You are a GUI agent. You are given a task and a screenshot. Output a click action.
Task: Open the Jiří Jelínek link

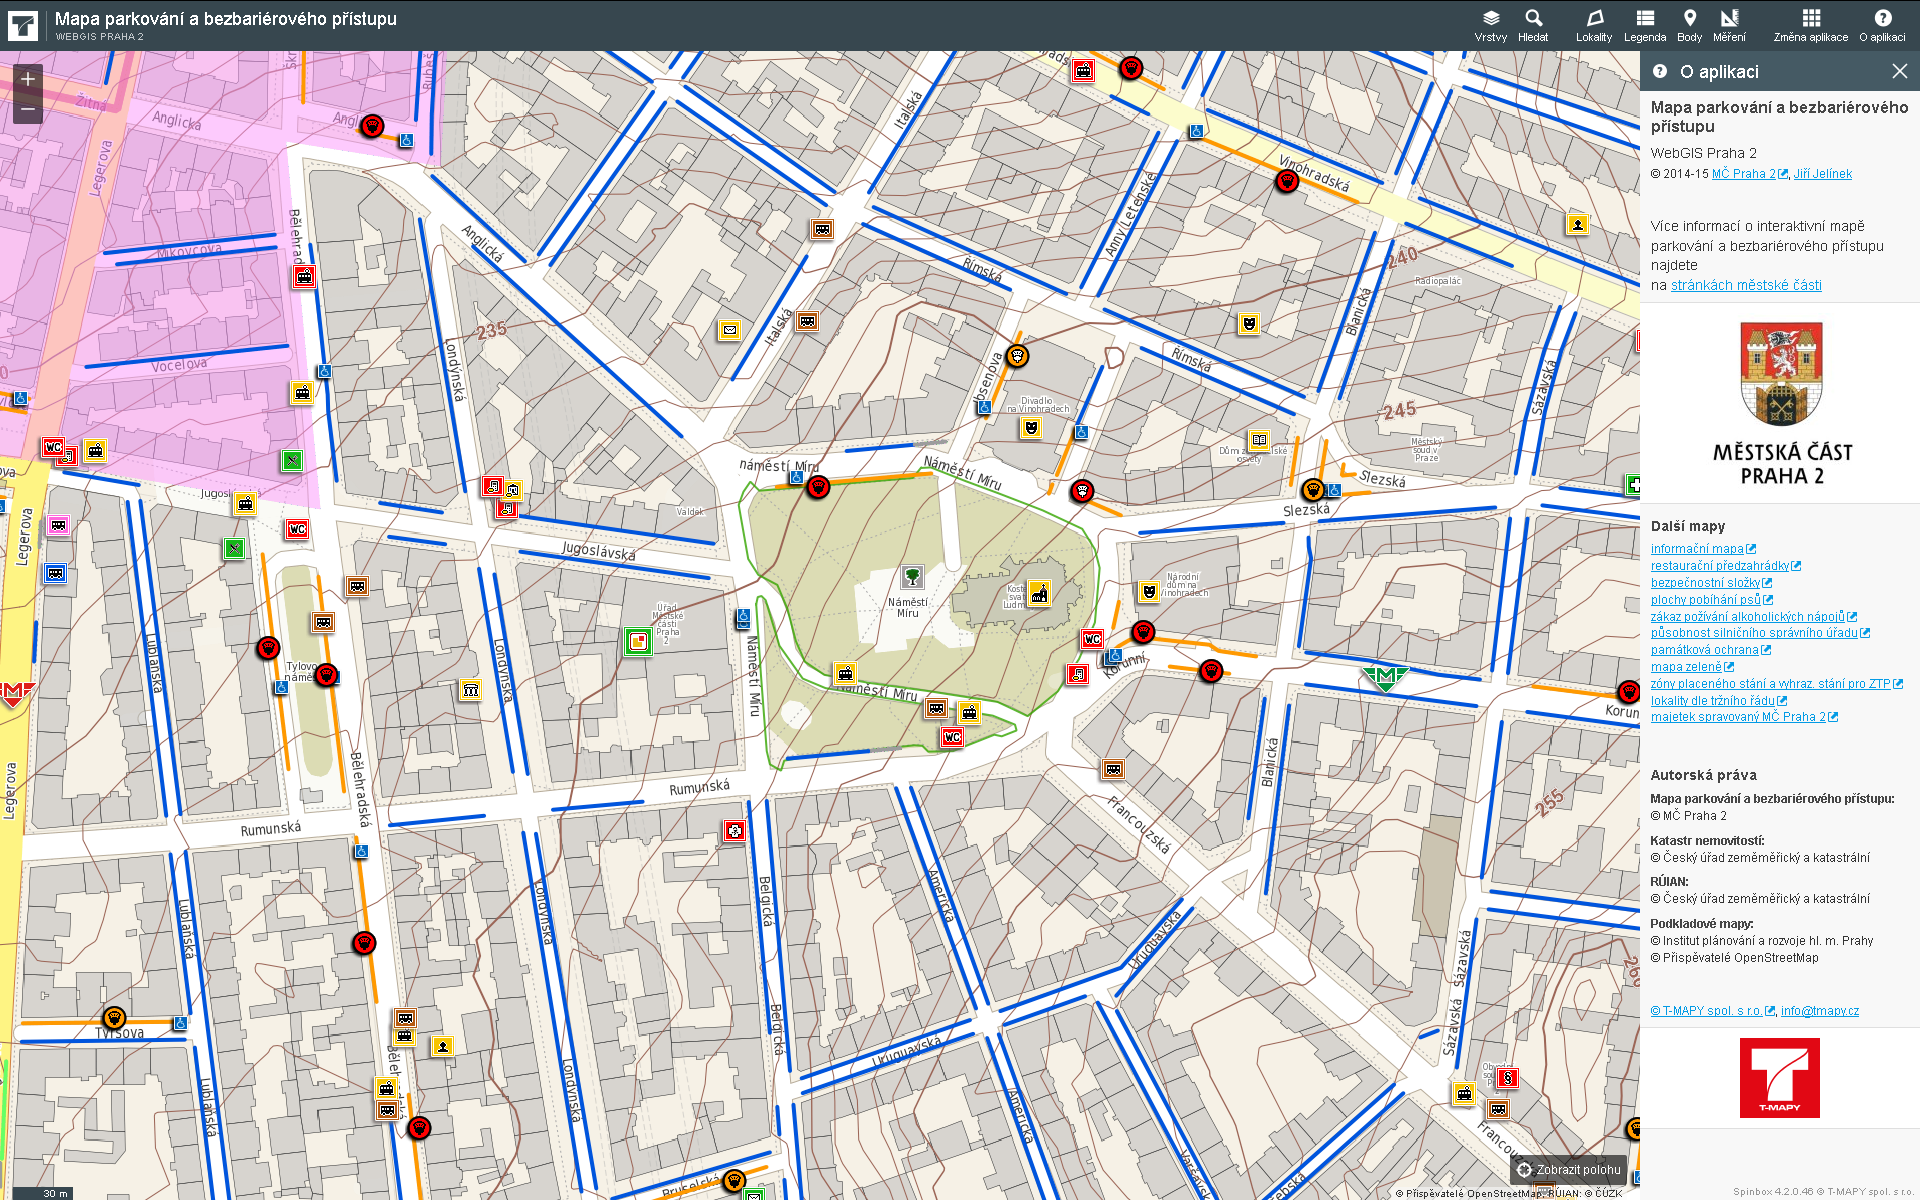tap(1823, 174)
